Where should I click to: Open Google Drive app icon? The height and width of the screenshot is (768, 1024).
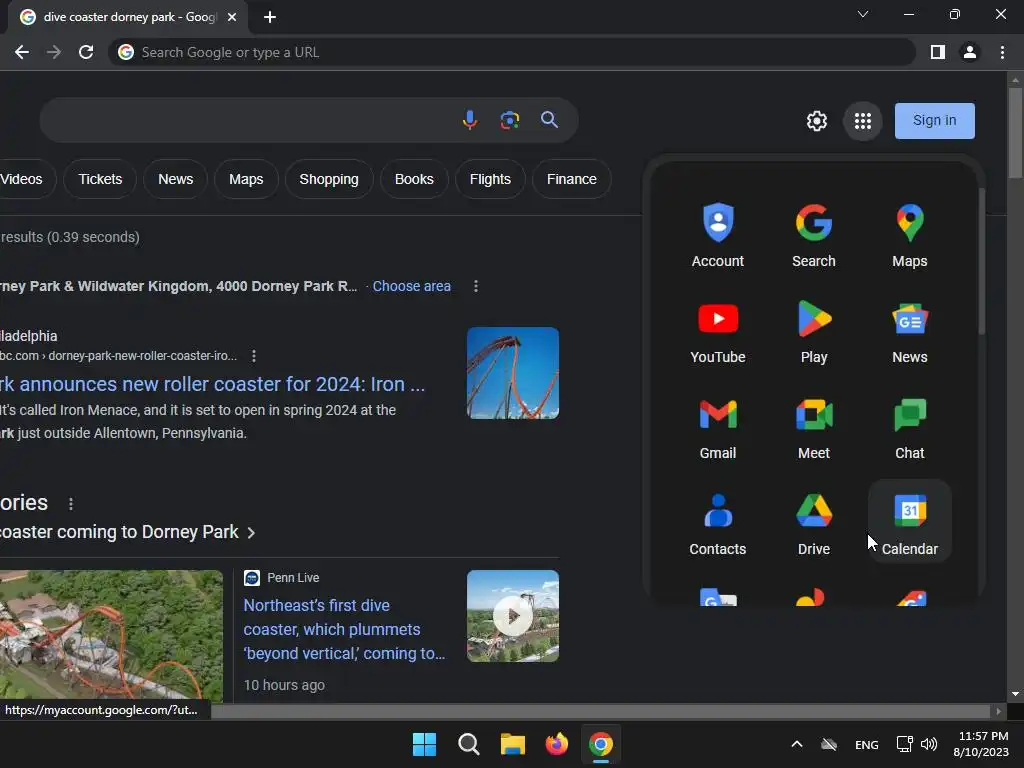click(814, 523)
